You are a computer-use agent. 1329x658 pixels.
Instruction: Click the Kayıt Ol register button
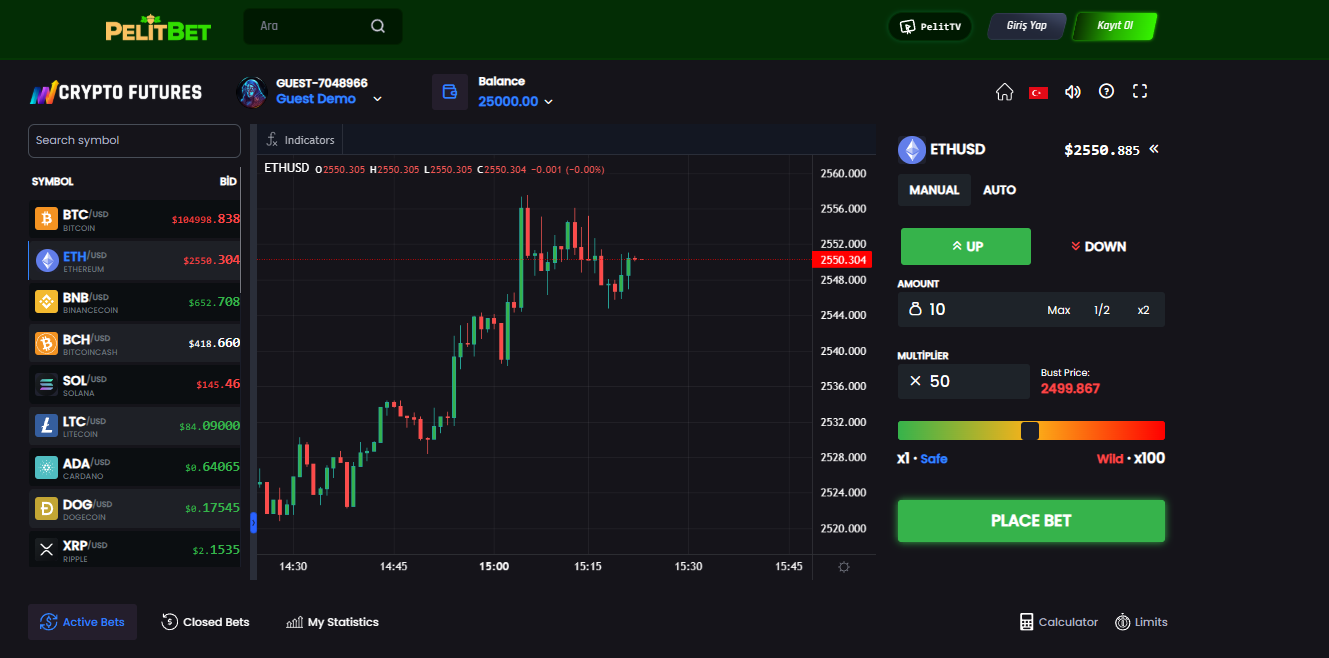(1114, 26)
